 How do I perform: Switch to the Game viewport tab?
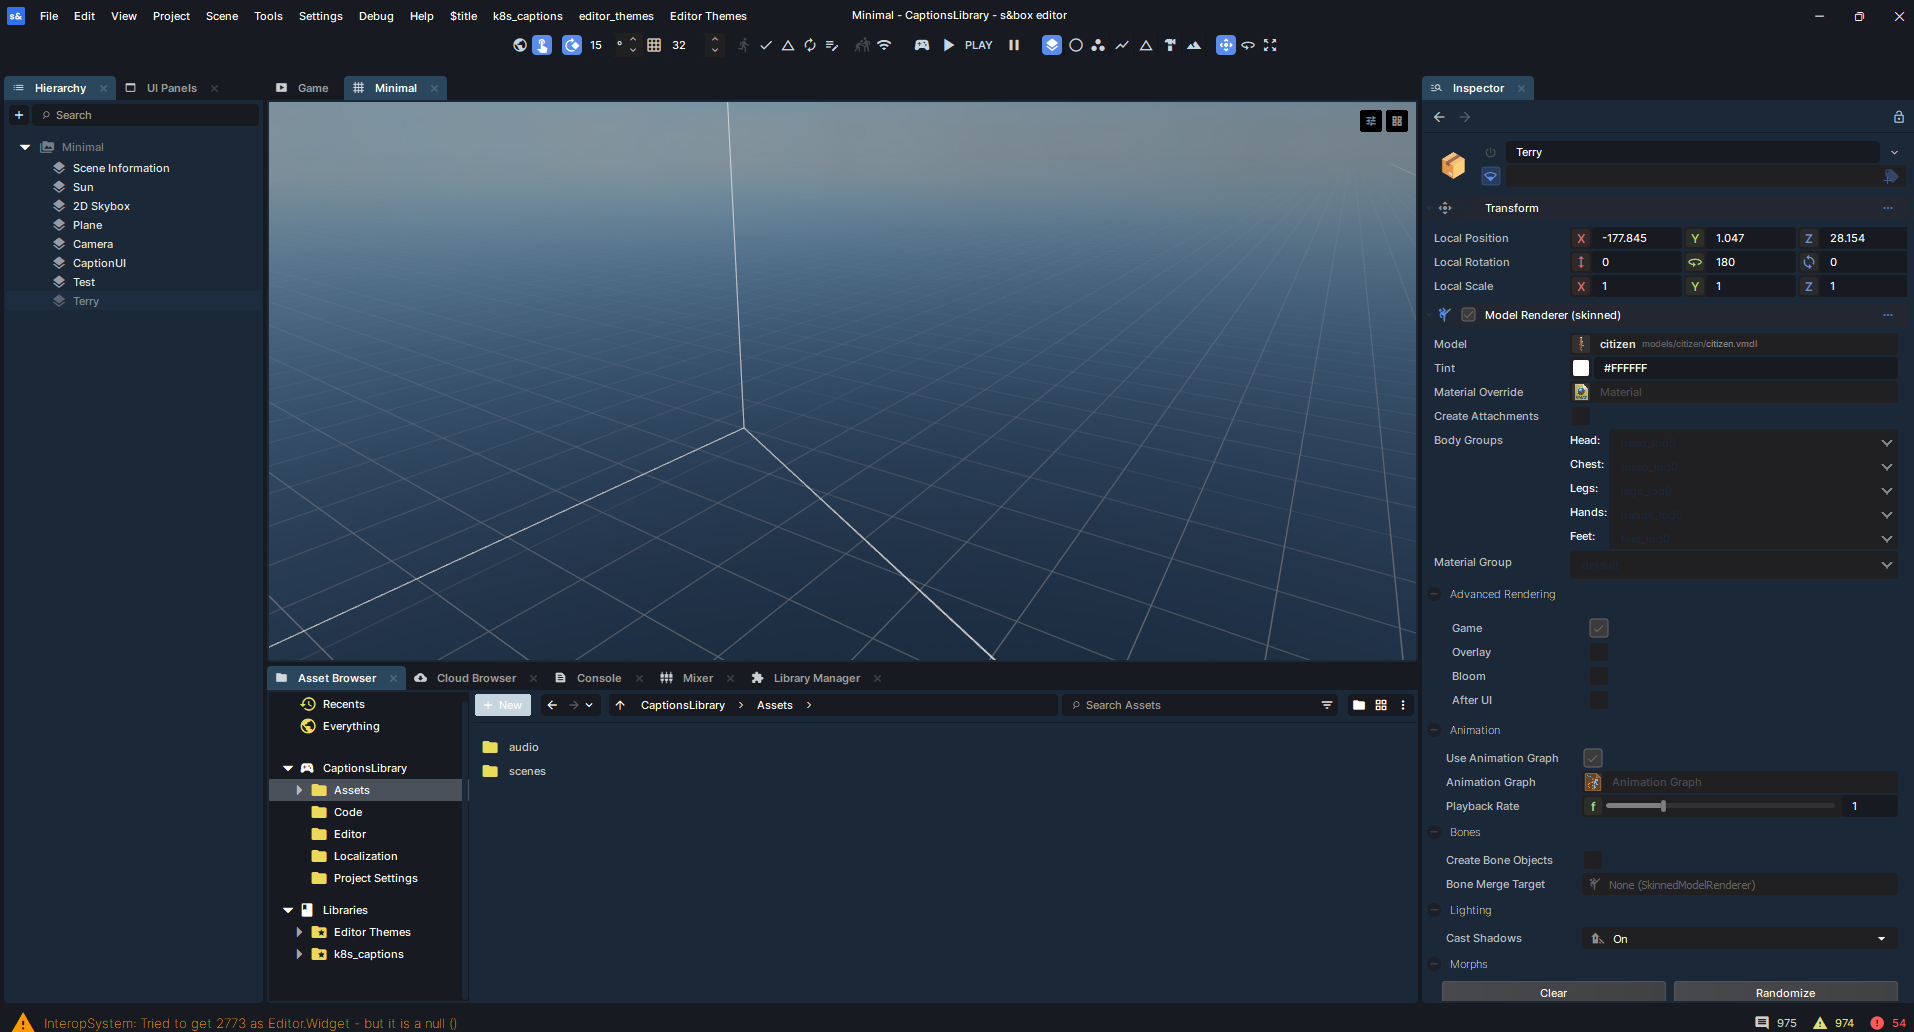point(303,88)
